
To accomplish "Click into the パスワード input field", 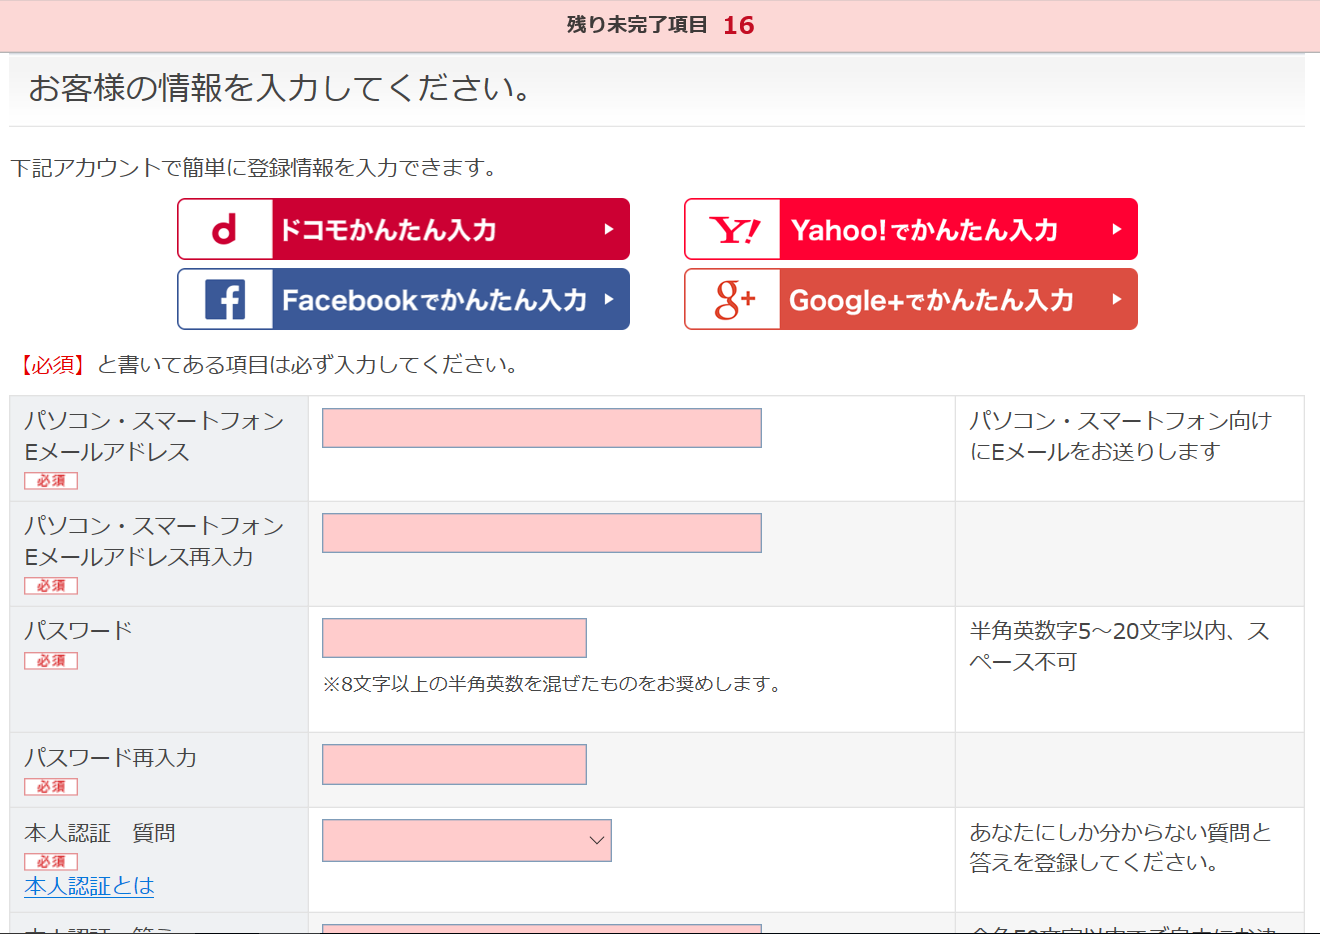I will click(x=454, y=638).
